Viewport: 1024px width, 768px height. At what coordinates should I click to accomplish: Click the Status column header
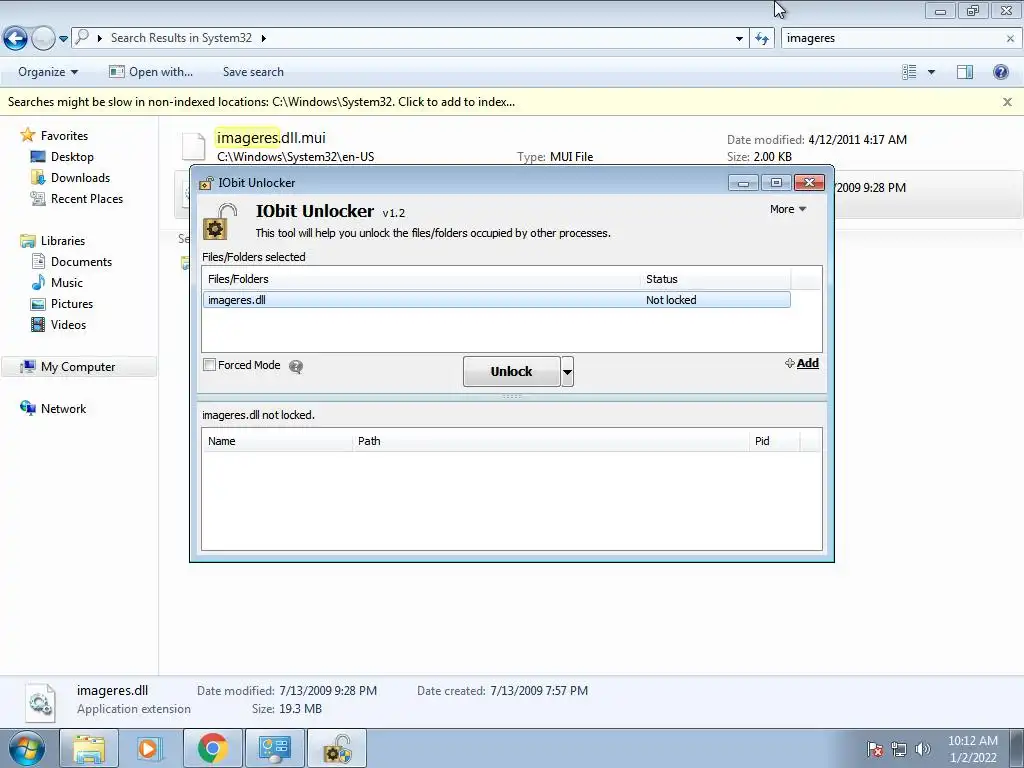click(x=715, y=279)
